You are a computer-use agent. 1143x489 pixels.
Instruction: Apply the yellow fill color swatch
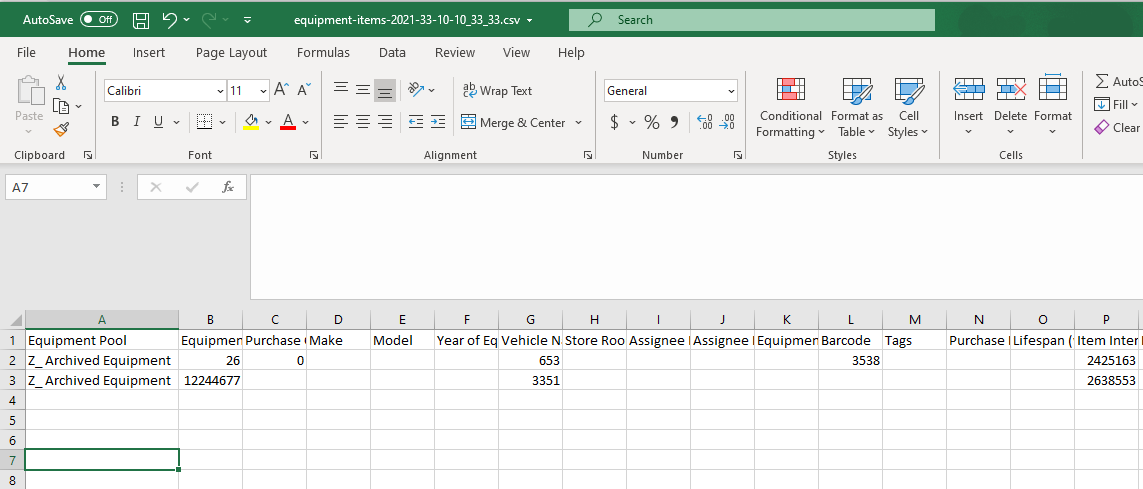[x=251, y=122]
